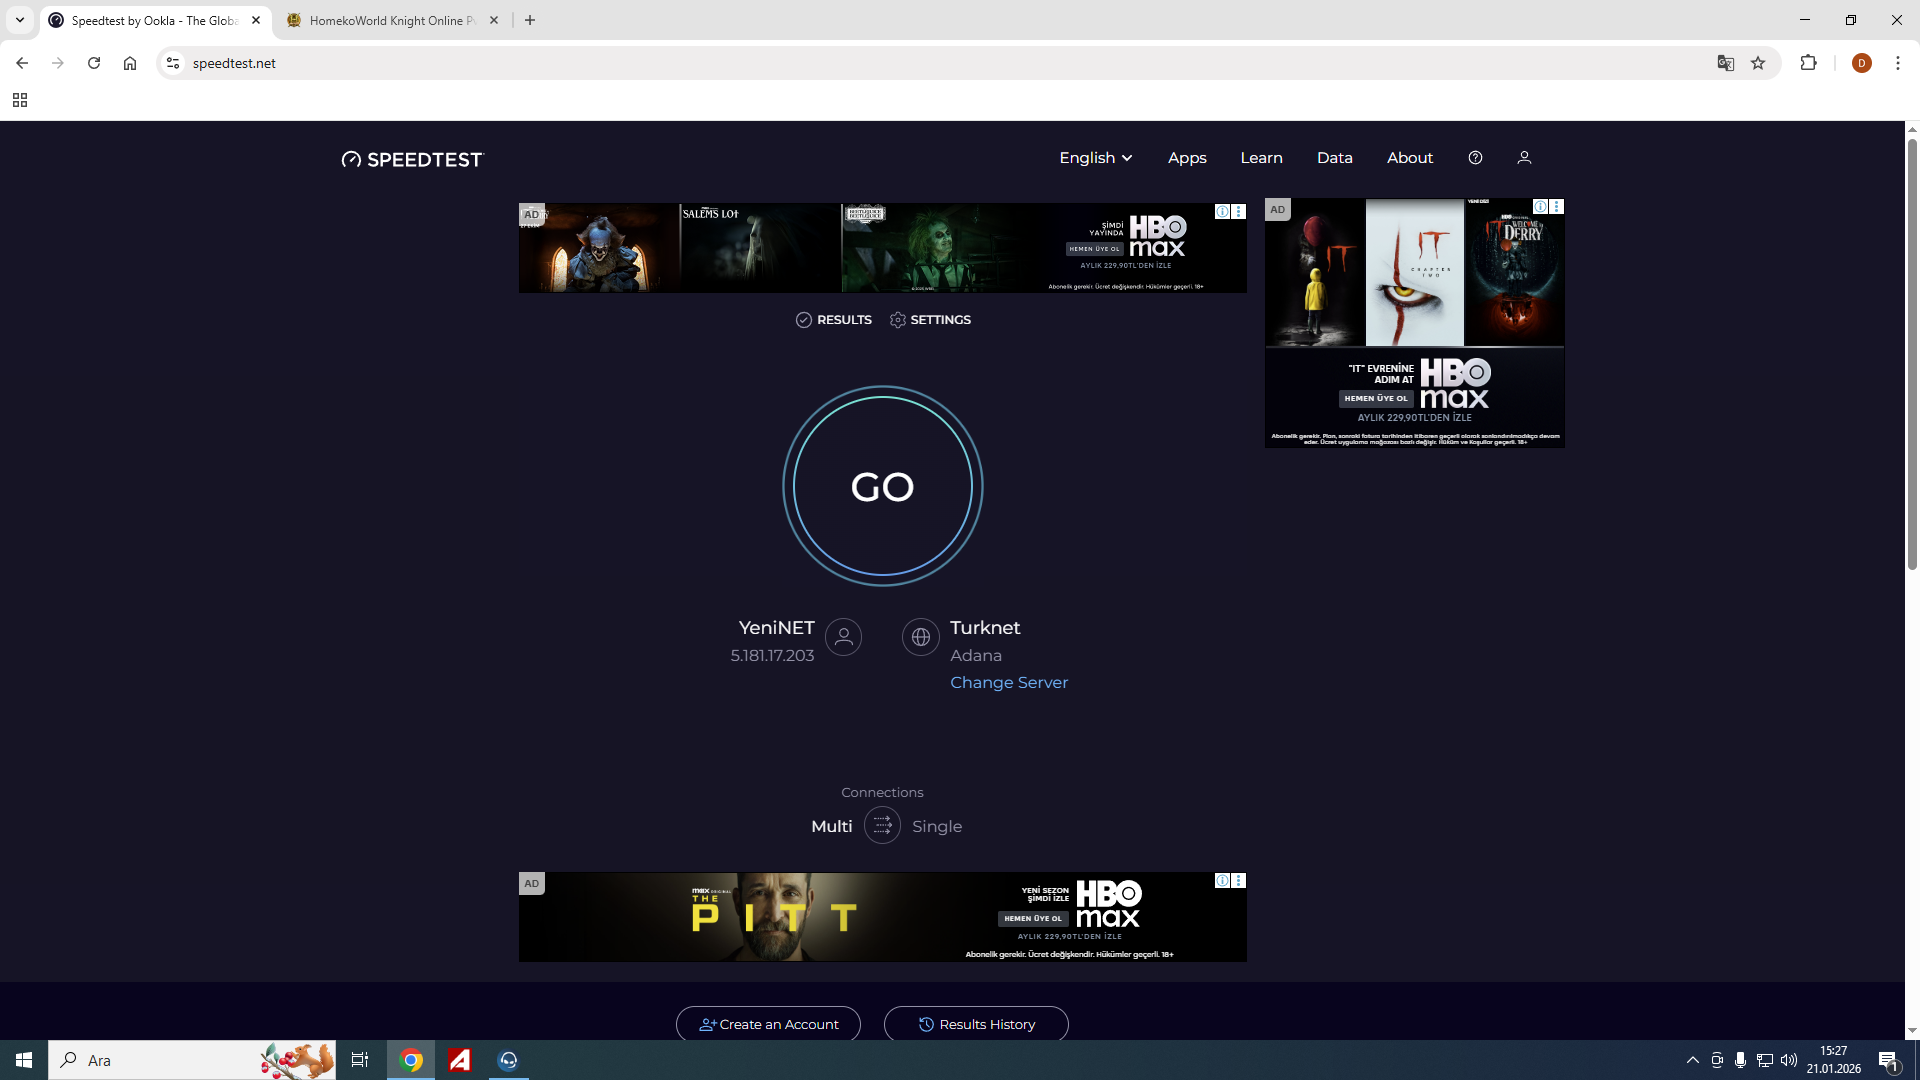Screen dimensions: 1920x1080
Task: Open the RESULTS link
Action: click(x=834, y=320)
